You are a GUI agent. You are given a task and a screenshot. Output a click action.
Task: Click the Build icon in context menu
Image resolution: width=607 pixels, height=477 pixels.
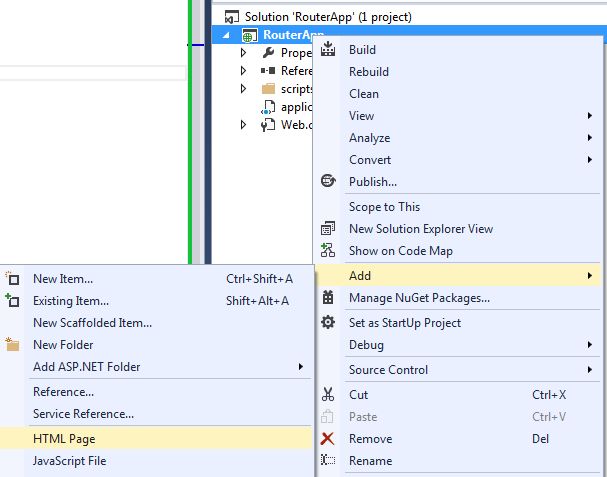coord(328,49)
